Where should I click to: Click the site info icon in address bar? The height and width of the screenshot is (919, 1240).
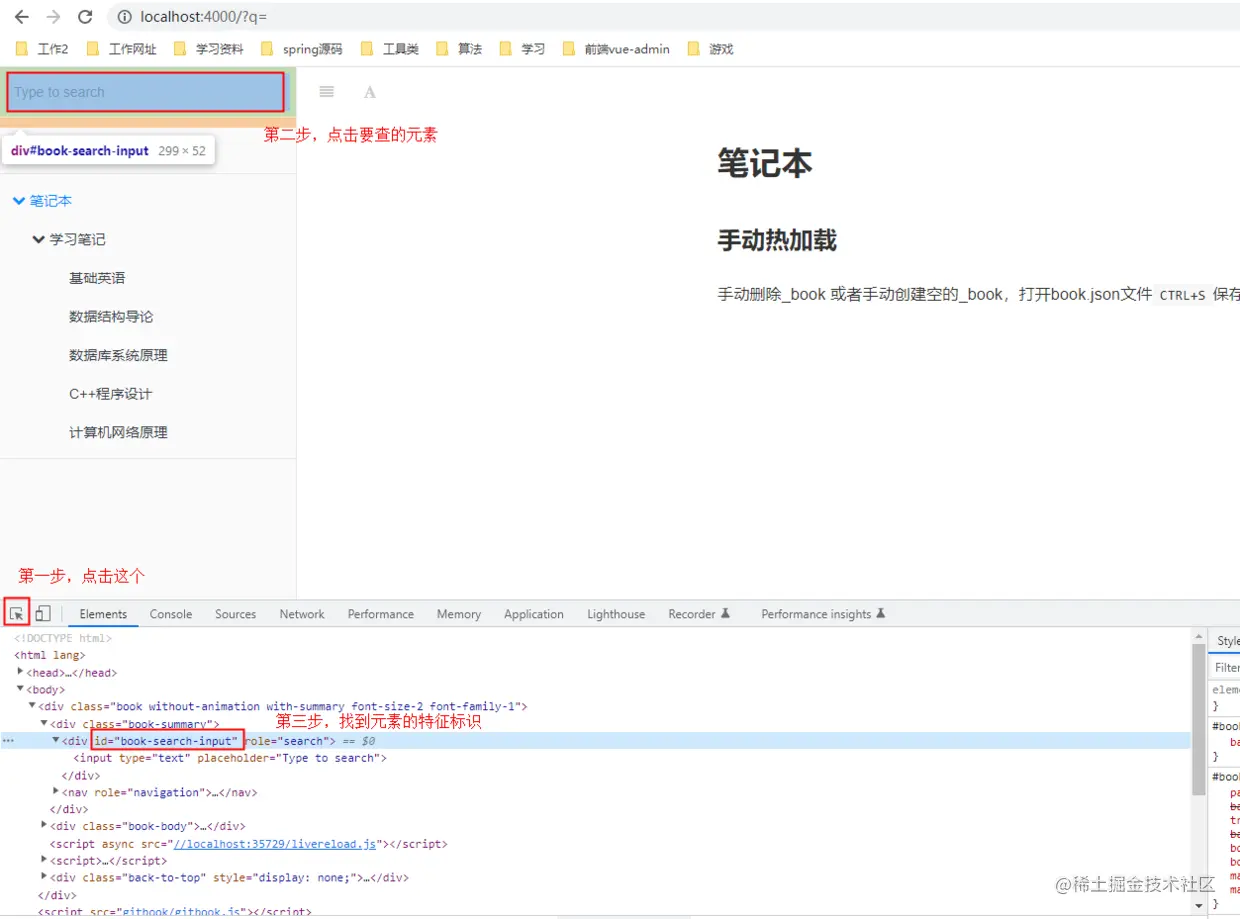click(x=124, y=17)
